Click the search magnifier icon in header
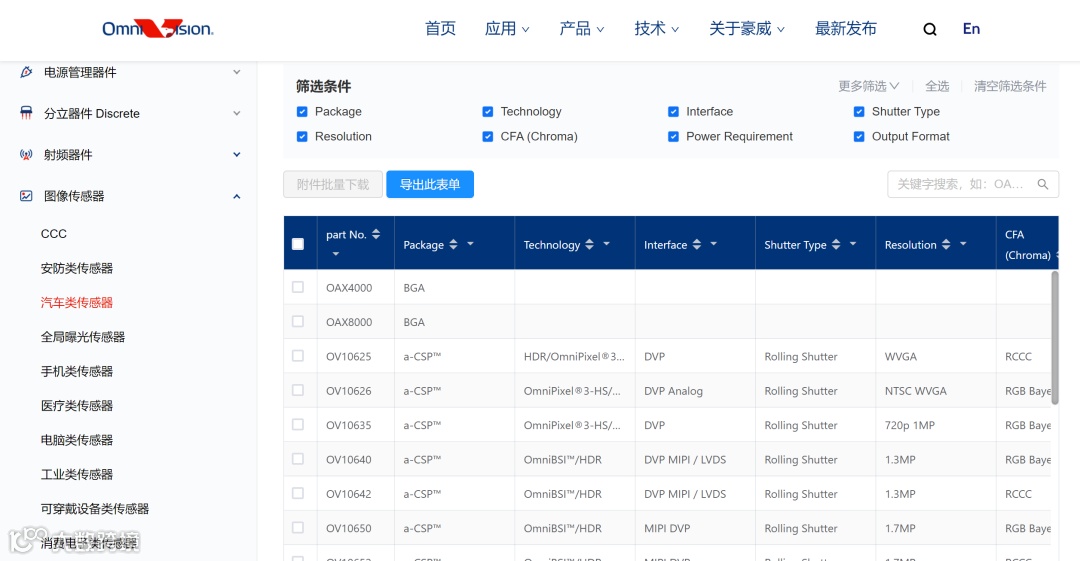 (930, 29)
